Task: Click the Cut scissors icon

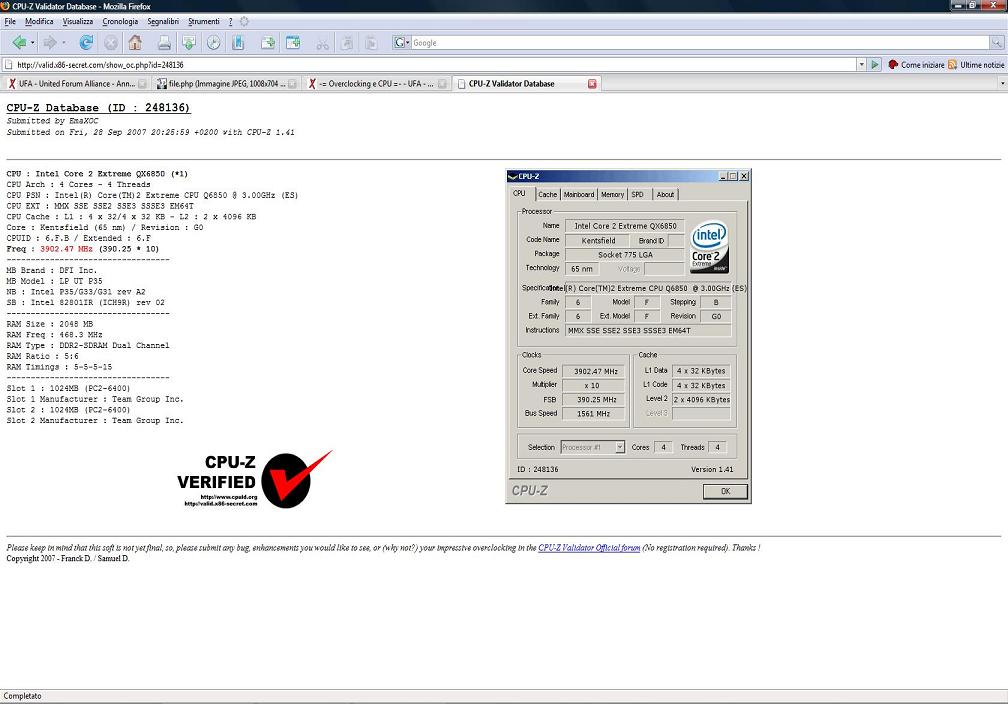Action: tap(323, 42)
